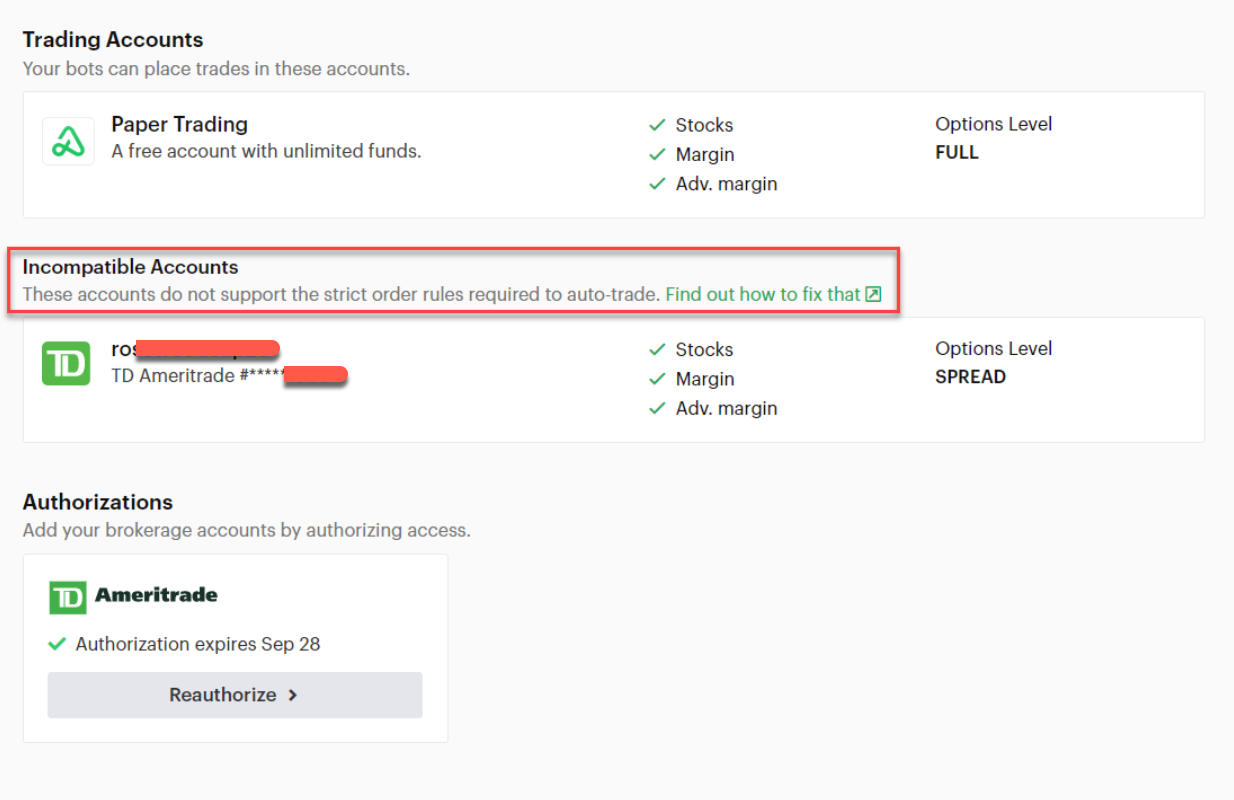The image size is (1234, 800).
Task: Click the Paper Trading Adv. margin checkmark
Action: tap(657, 184)
